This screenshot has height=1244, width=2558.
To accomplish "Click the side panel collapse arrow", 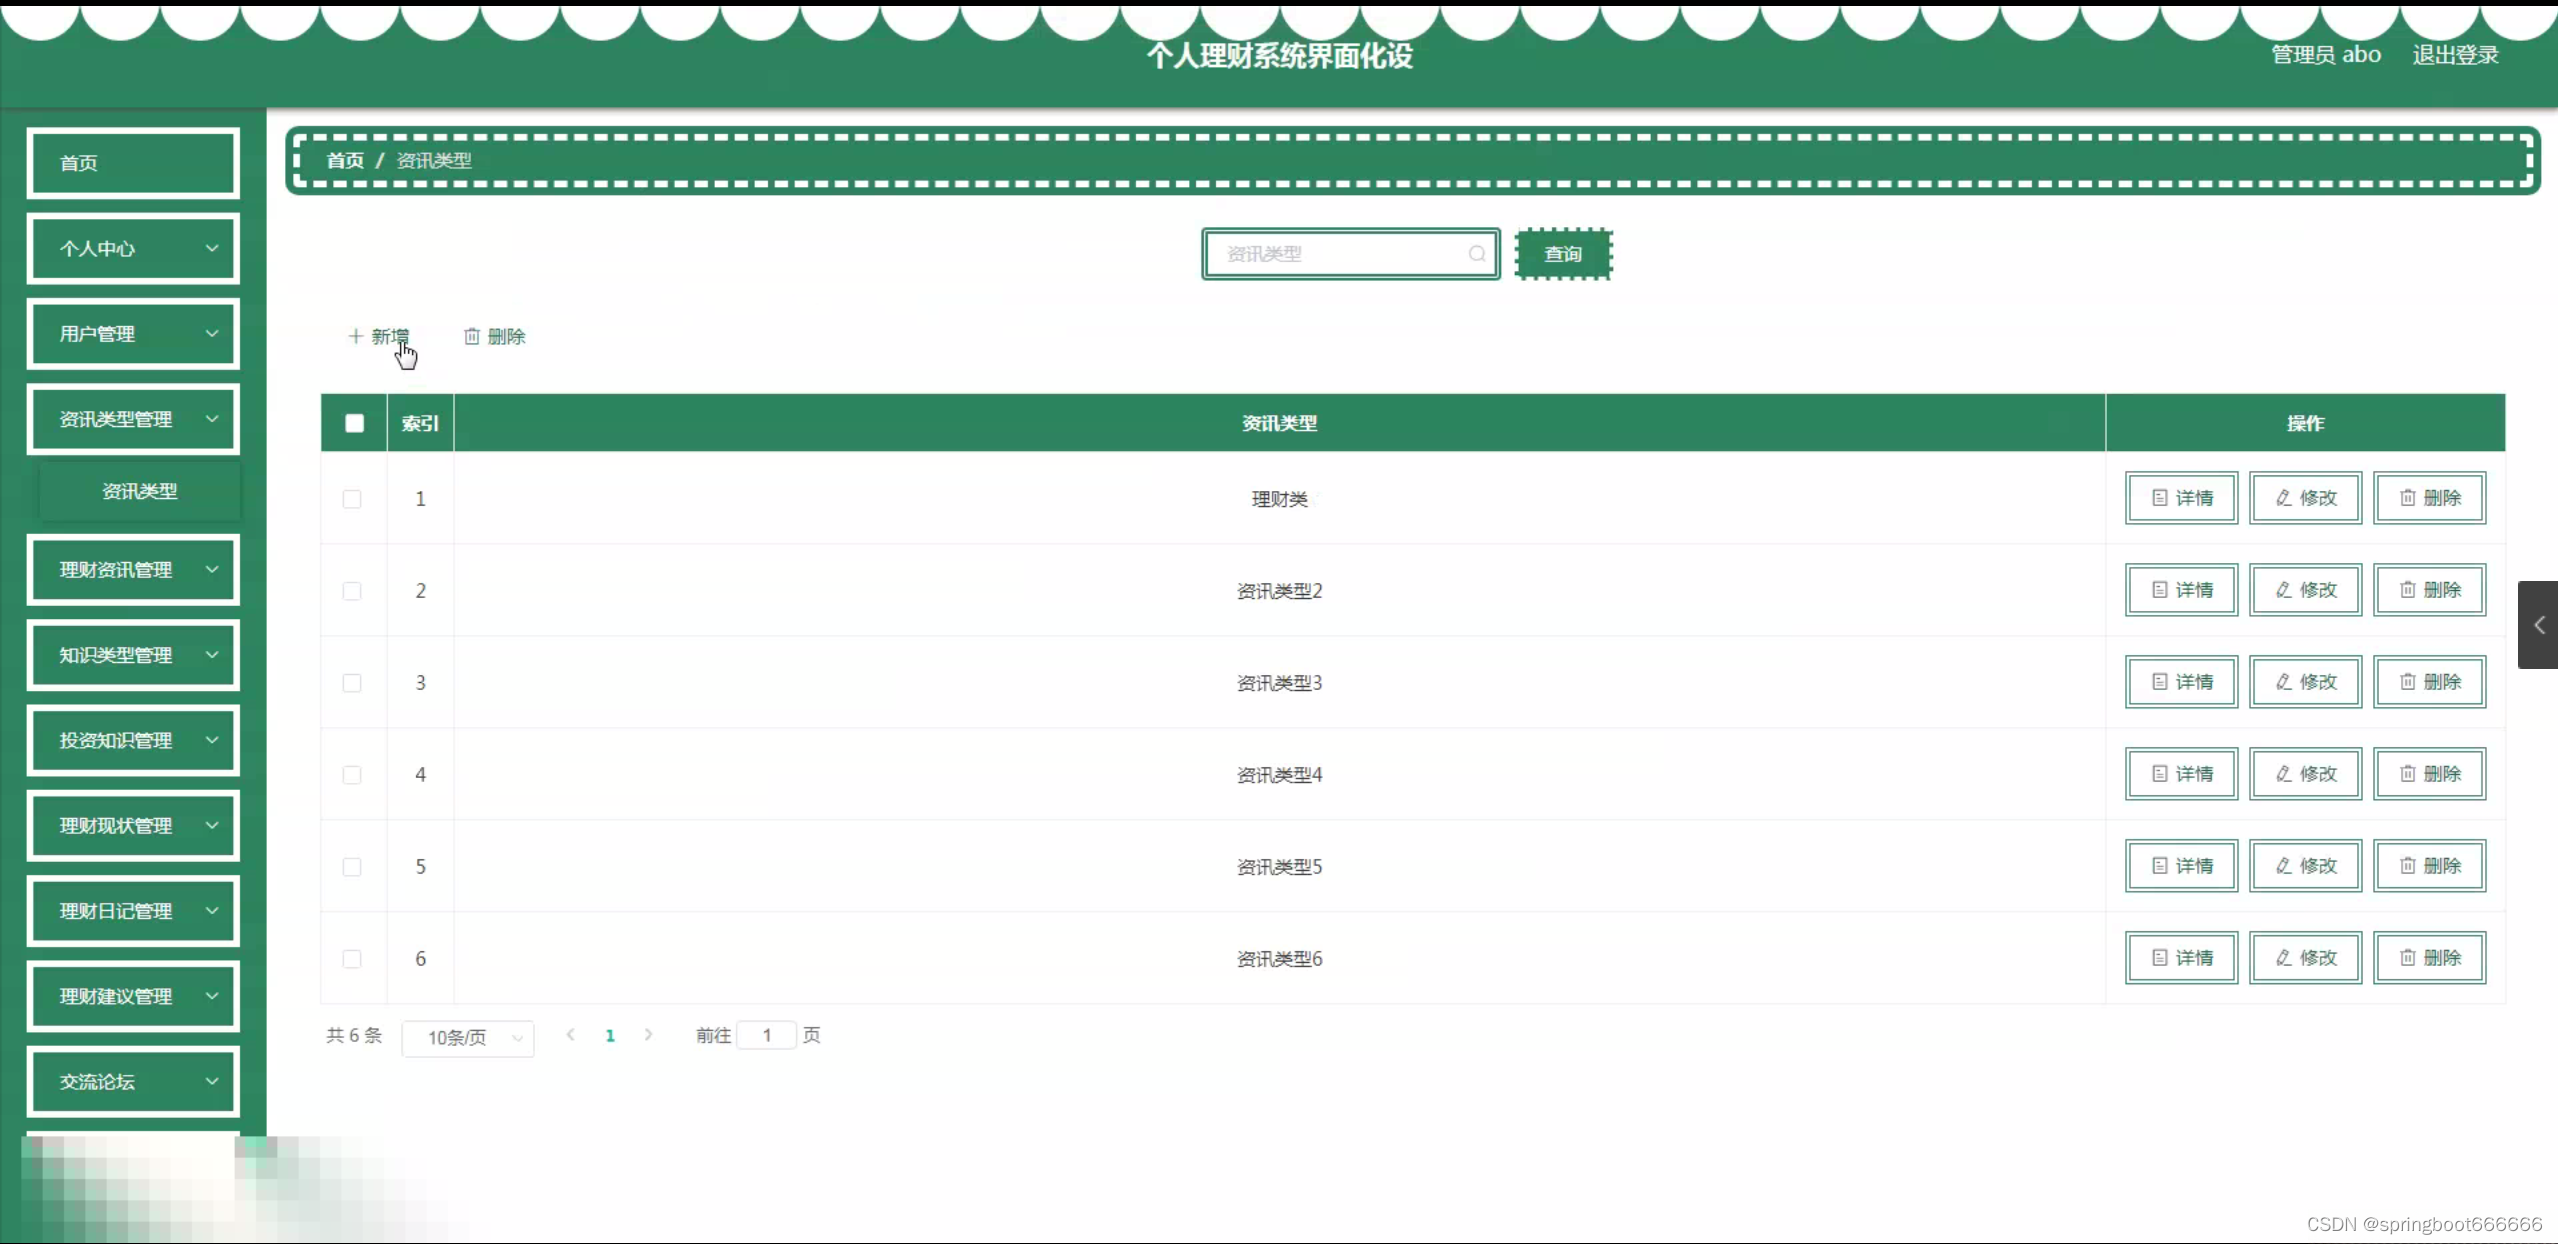I will pos(2538,625).
